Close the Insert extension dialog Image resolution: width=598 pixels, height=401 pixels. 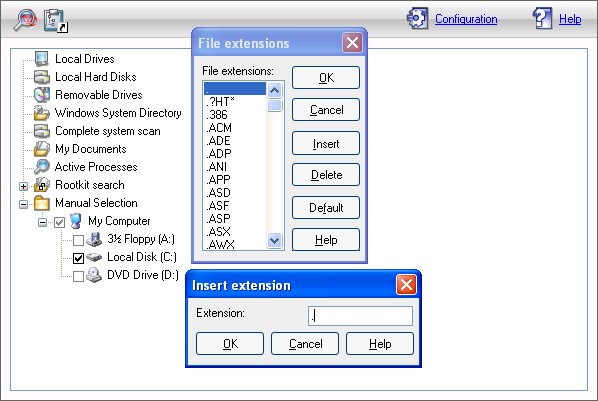pos(406,284)
